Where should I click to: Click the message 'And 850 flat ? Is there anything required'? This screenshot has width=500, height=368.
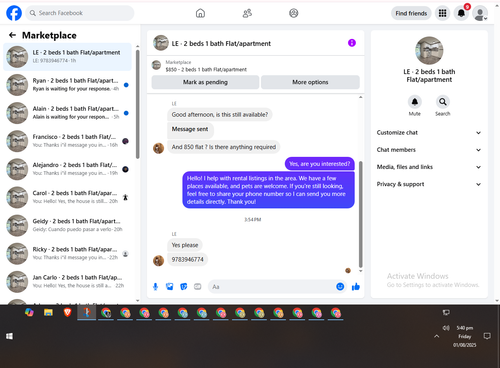(224, 147)
